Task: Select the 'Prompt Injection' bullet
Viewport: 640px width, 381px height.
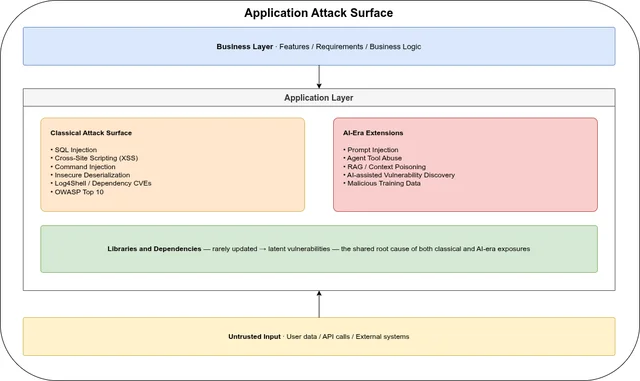Action: pyautogui.click(x=371, y=150)
